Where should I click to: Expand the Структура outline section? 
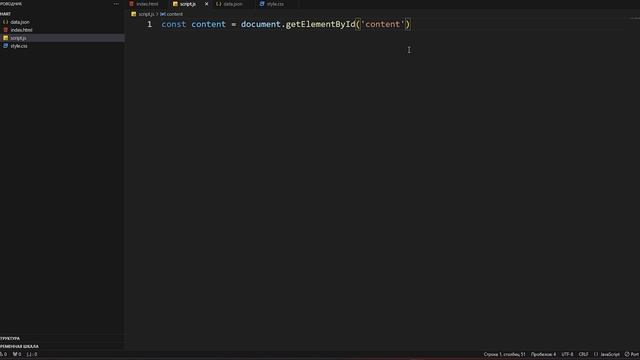tap(62, 338)
